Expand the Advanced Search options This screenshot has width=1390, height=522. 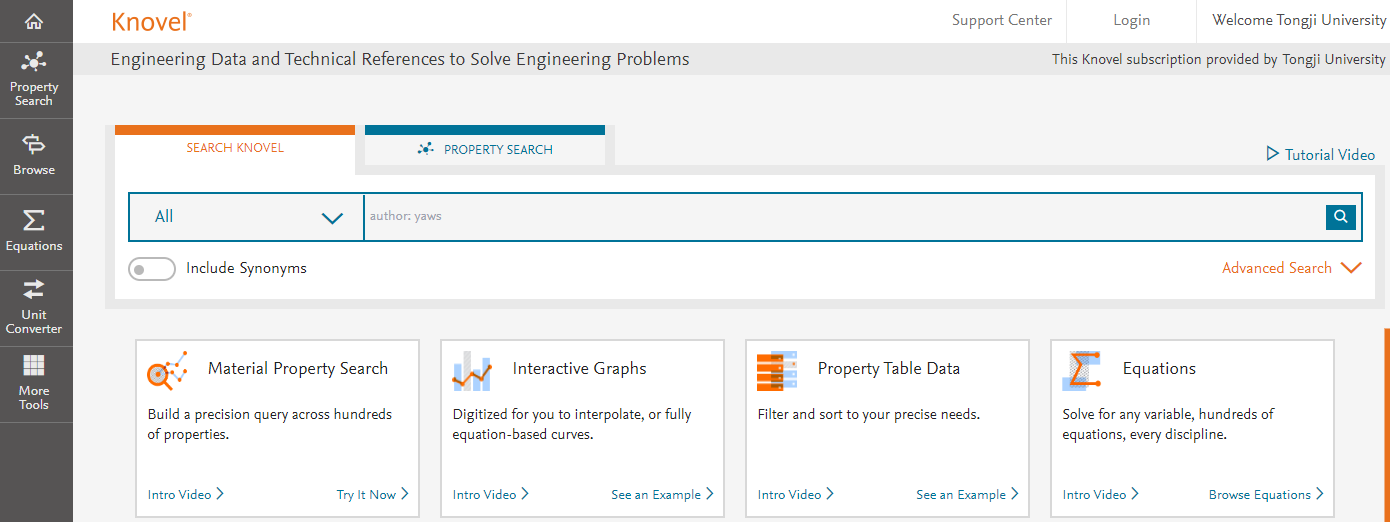click(1291, 268)
